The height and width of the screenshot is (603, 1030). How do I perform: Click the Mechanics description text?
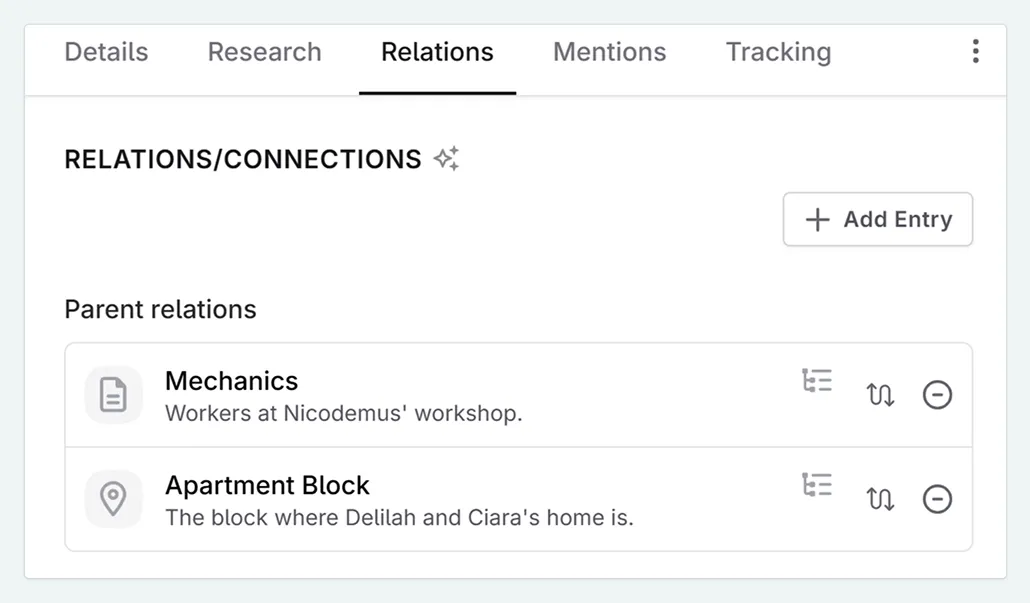click(343, 413)
